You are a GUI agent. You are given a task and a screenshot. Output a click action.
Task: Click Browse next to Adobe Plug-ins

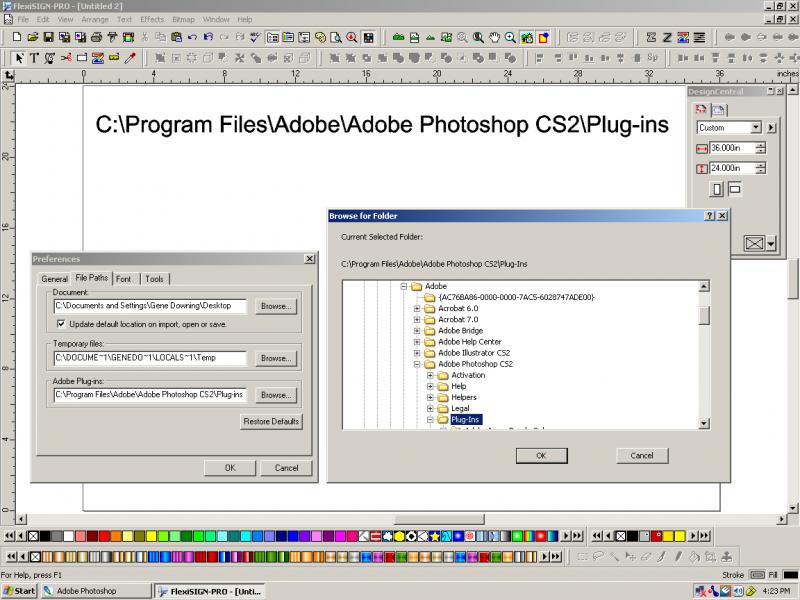(276, 395)
